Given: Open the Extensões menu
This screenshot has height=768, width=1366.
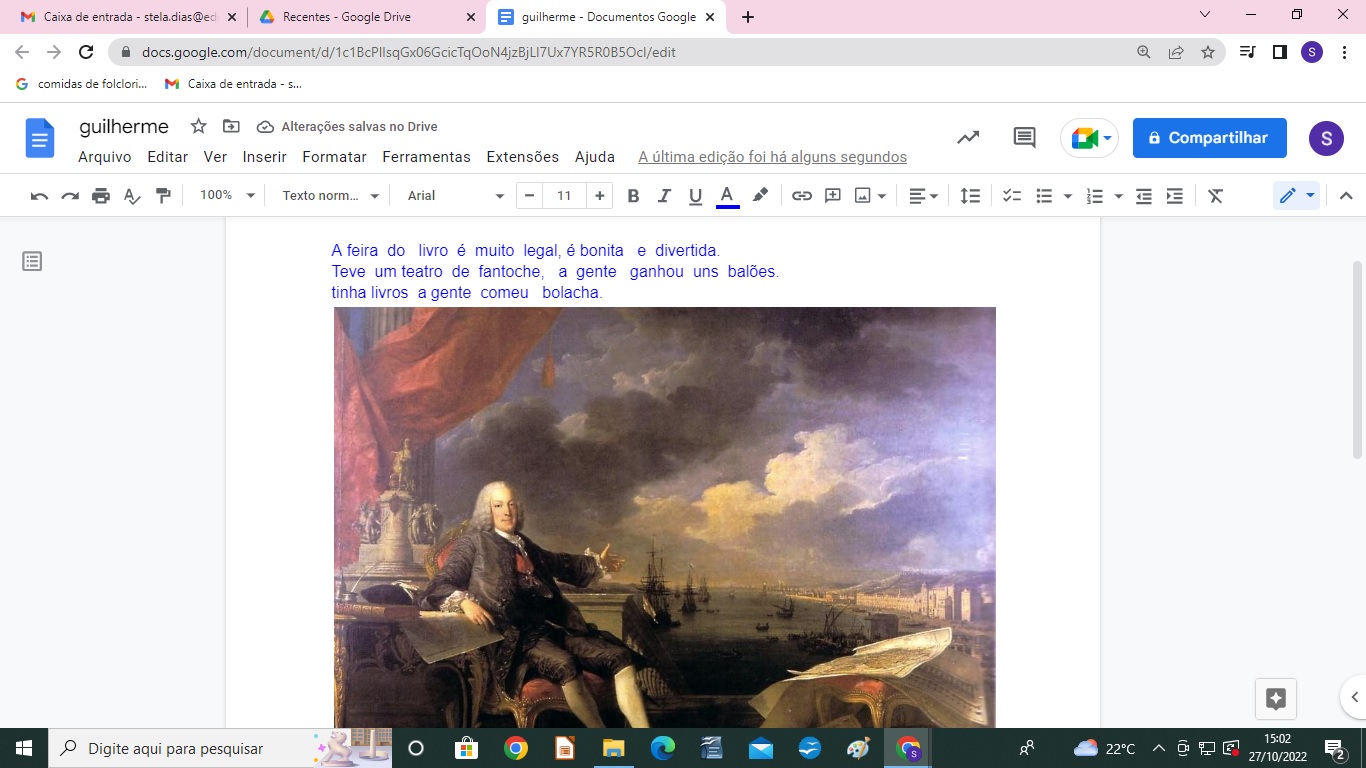Looking at the screenshot, I should 523,157.
